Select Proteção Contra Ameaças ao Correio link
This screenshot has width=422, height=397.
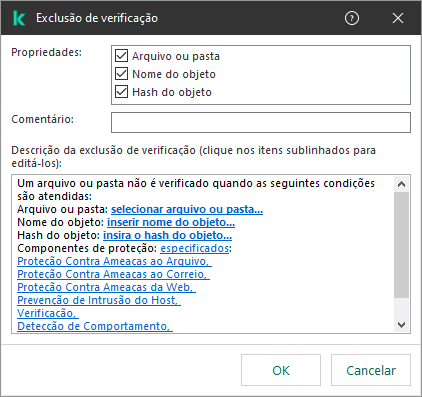tap(113, 274)
